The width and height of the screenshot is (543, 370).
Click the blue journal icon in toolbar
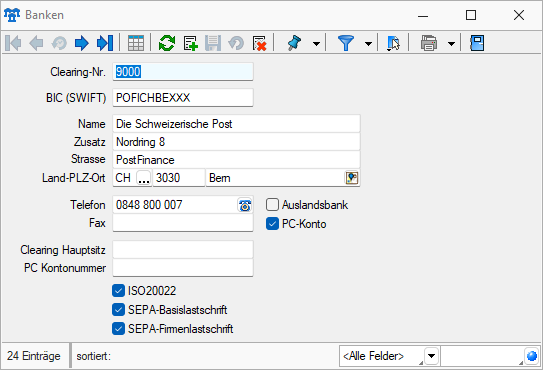(477, 43)
